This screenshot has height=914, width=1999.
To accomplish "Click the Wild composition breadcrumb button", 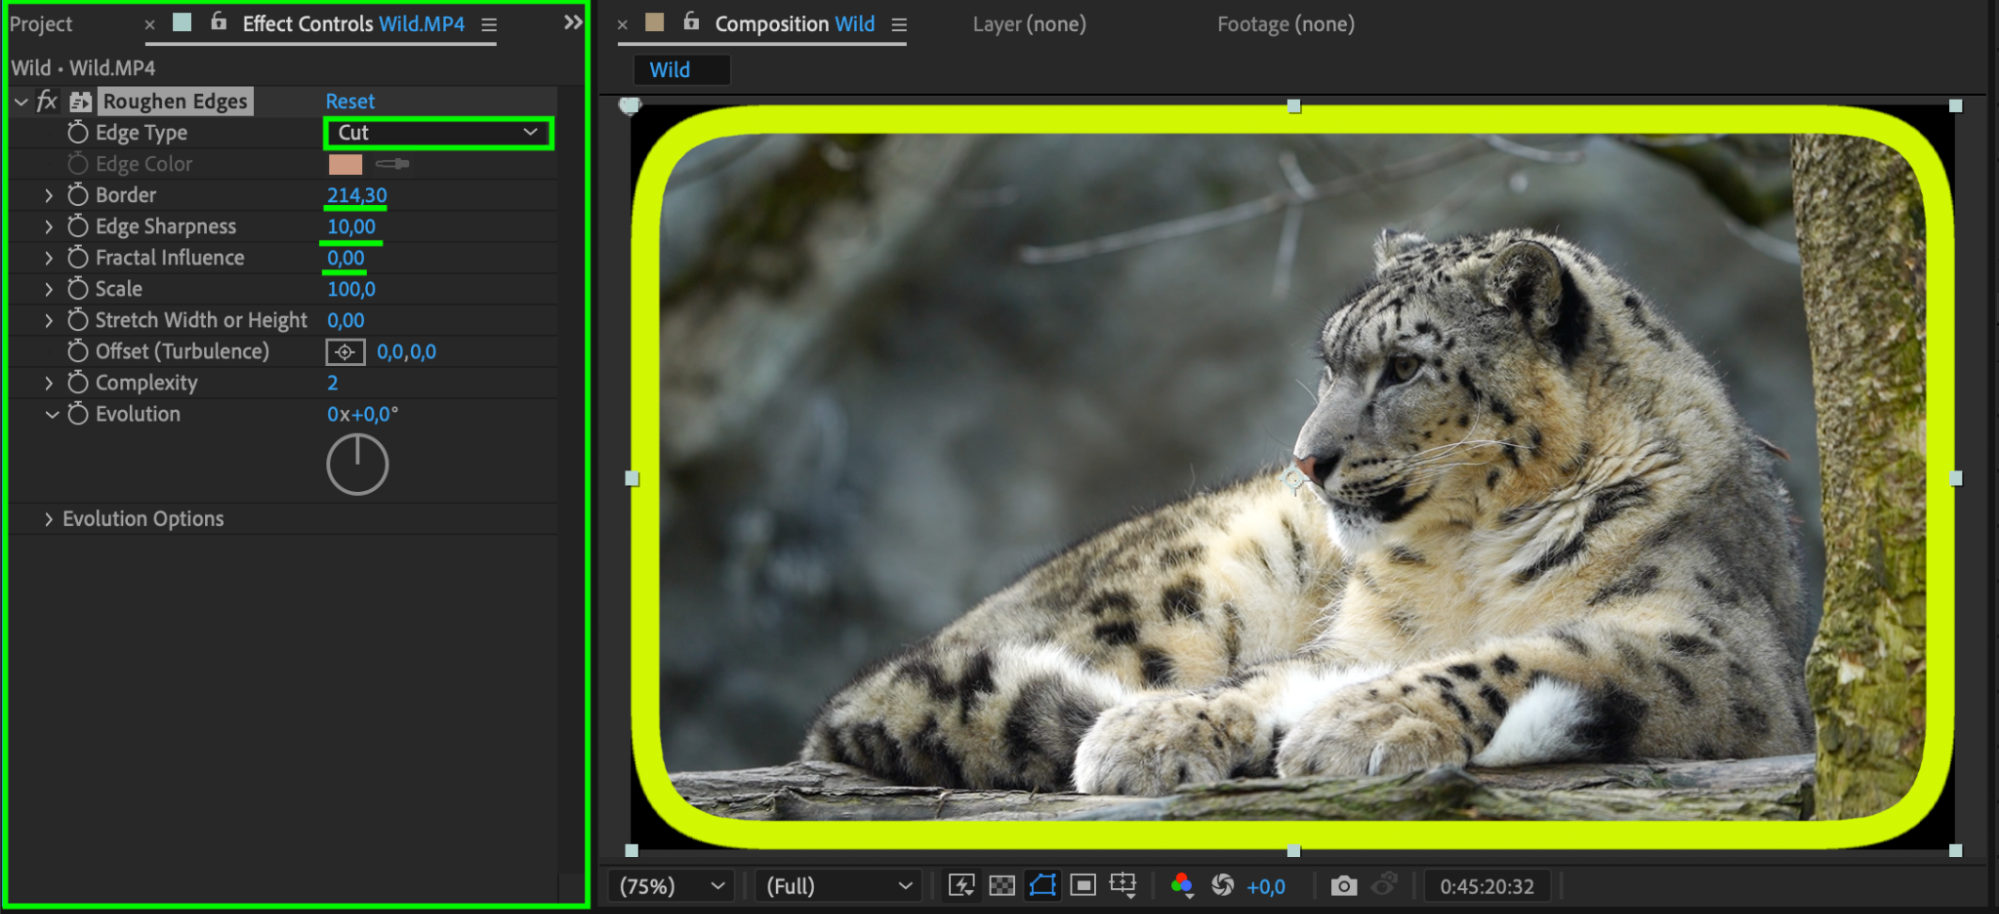I will click(670, 70).
